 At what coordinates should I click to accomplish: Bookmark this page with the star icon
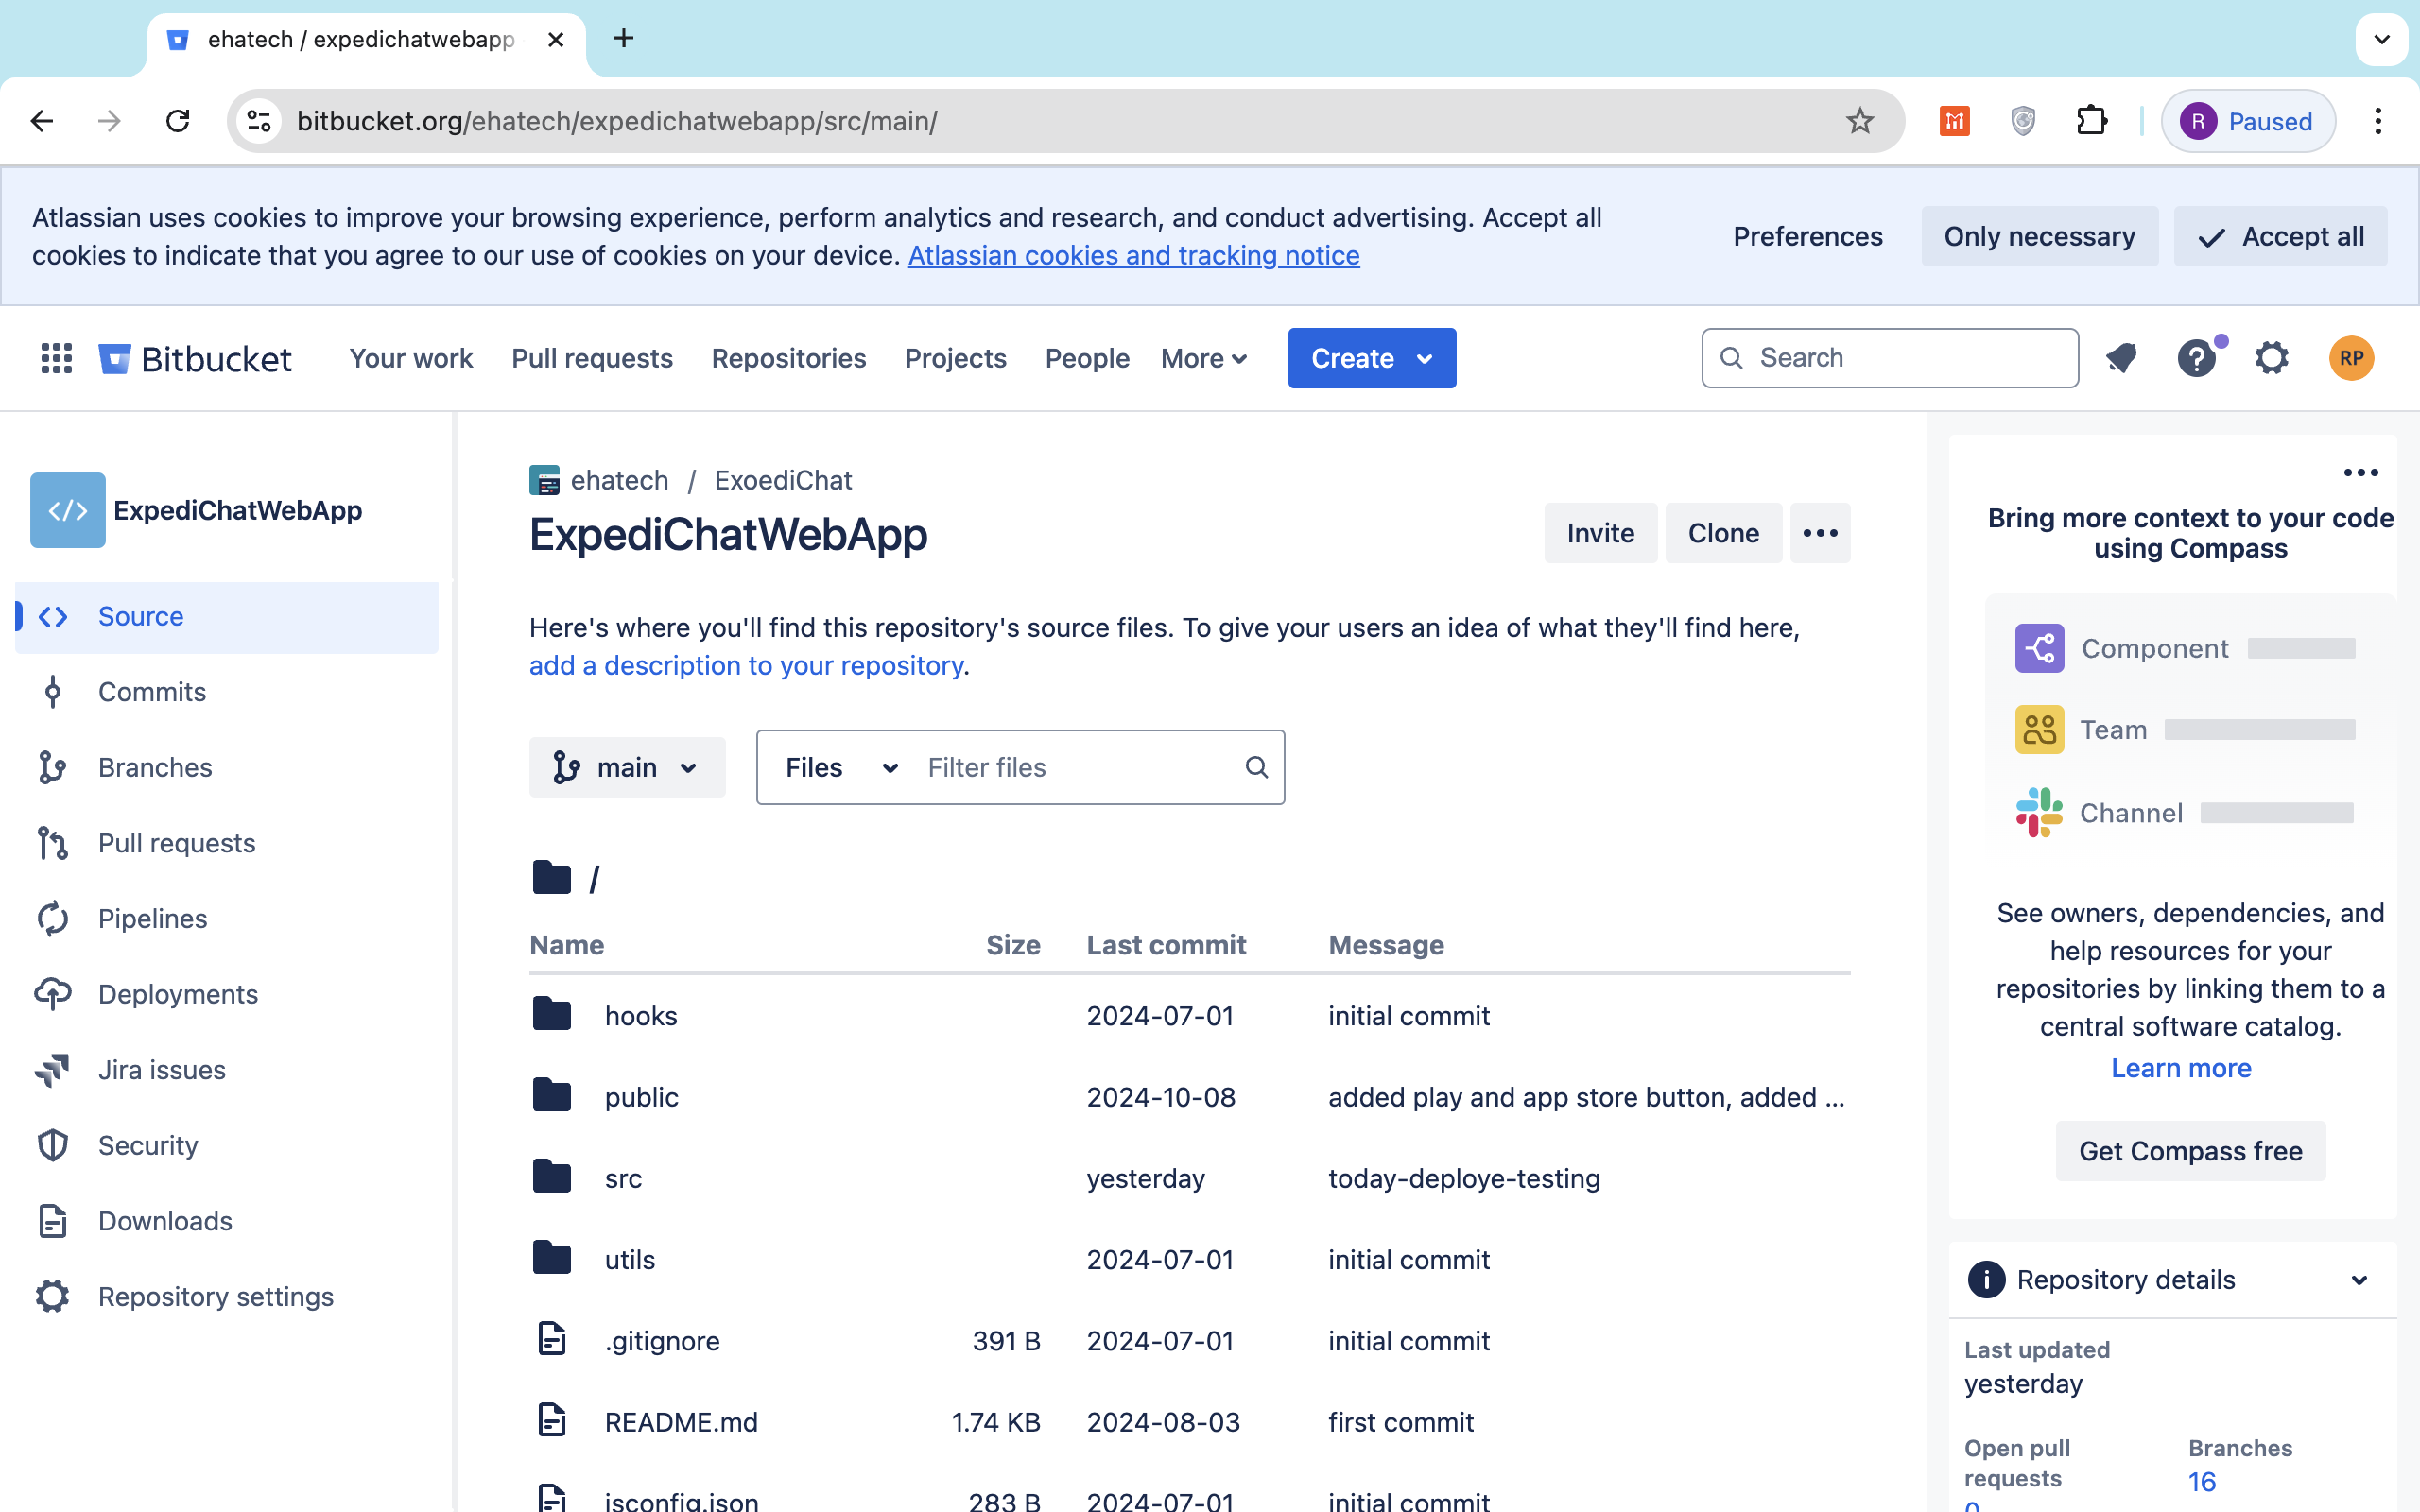point(1859,121)
